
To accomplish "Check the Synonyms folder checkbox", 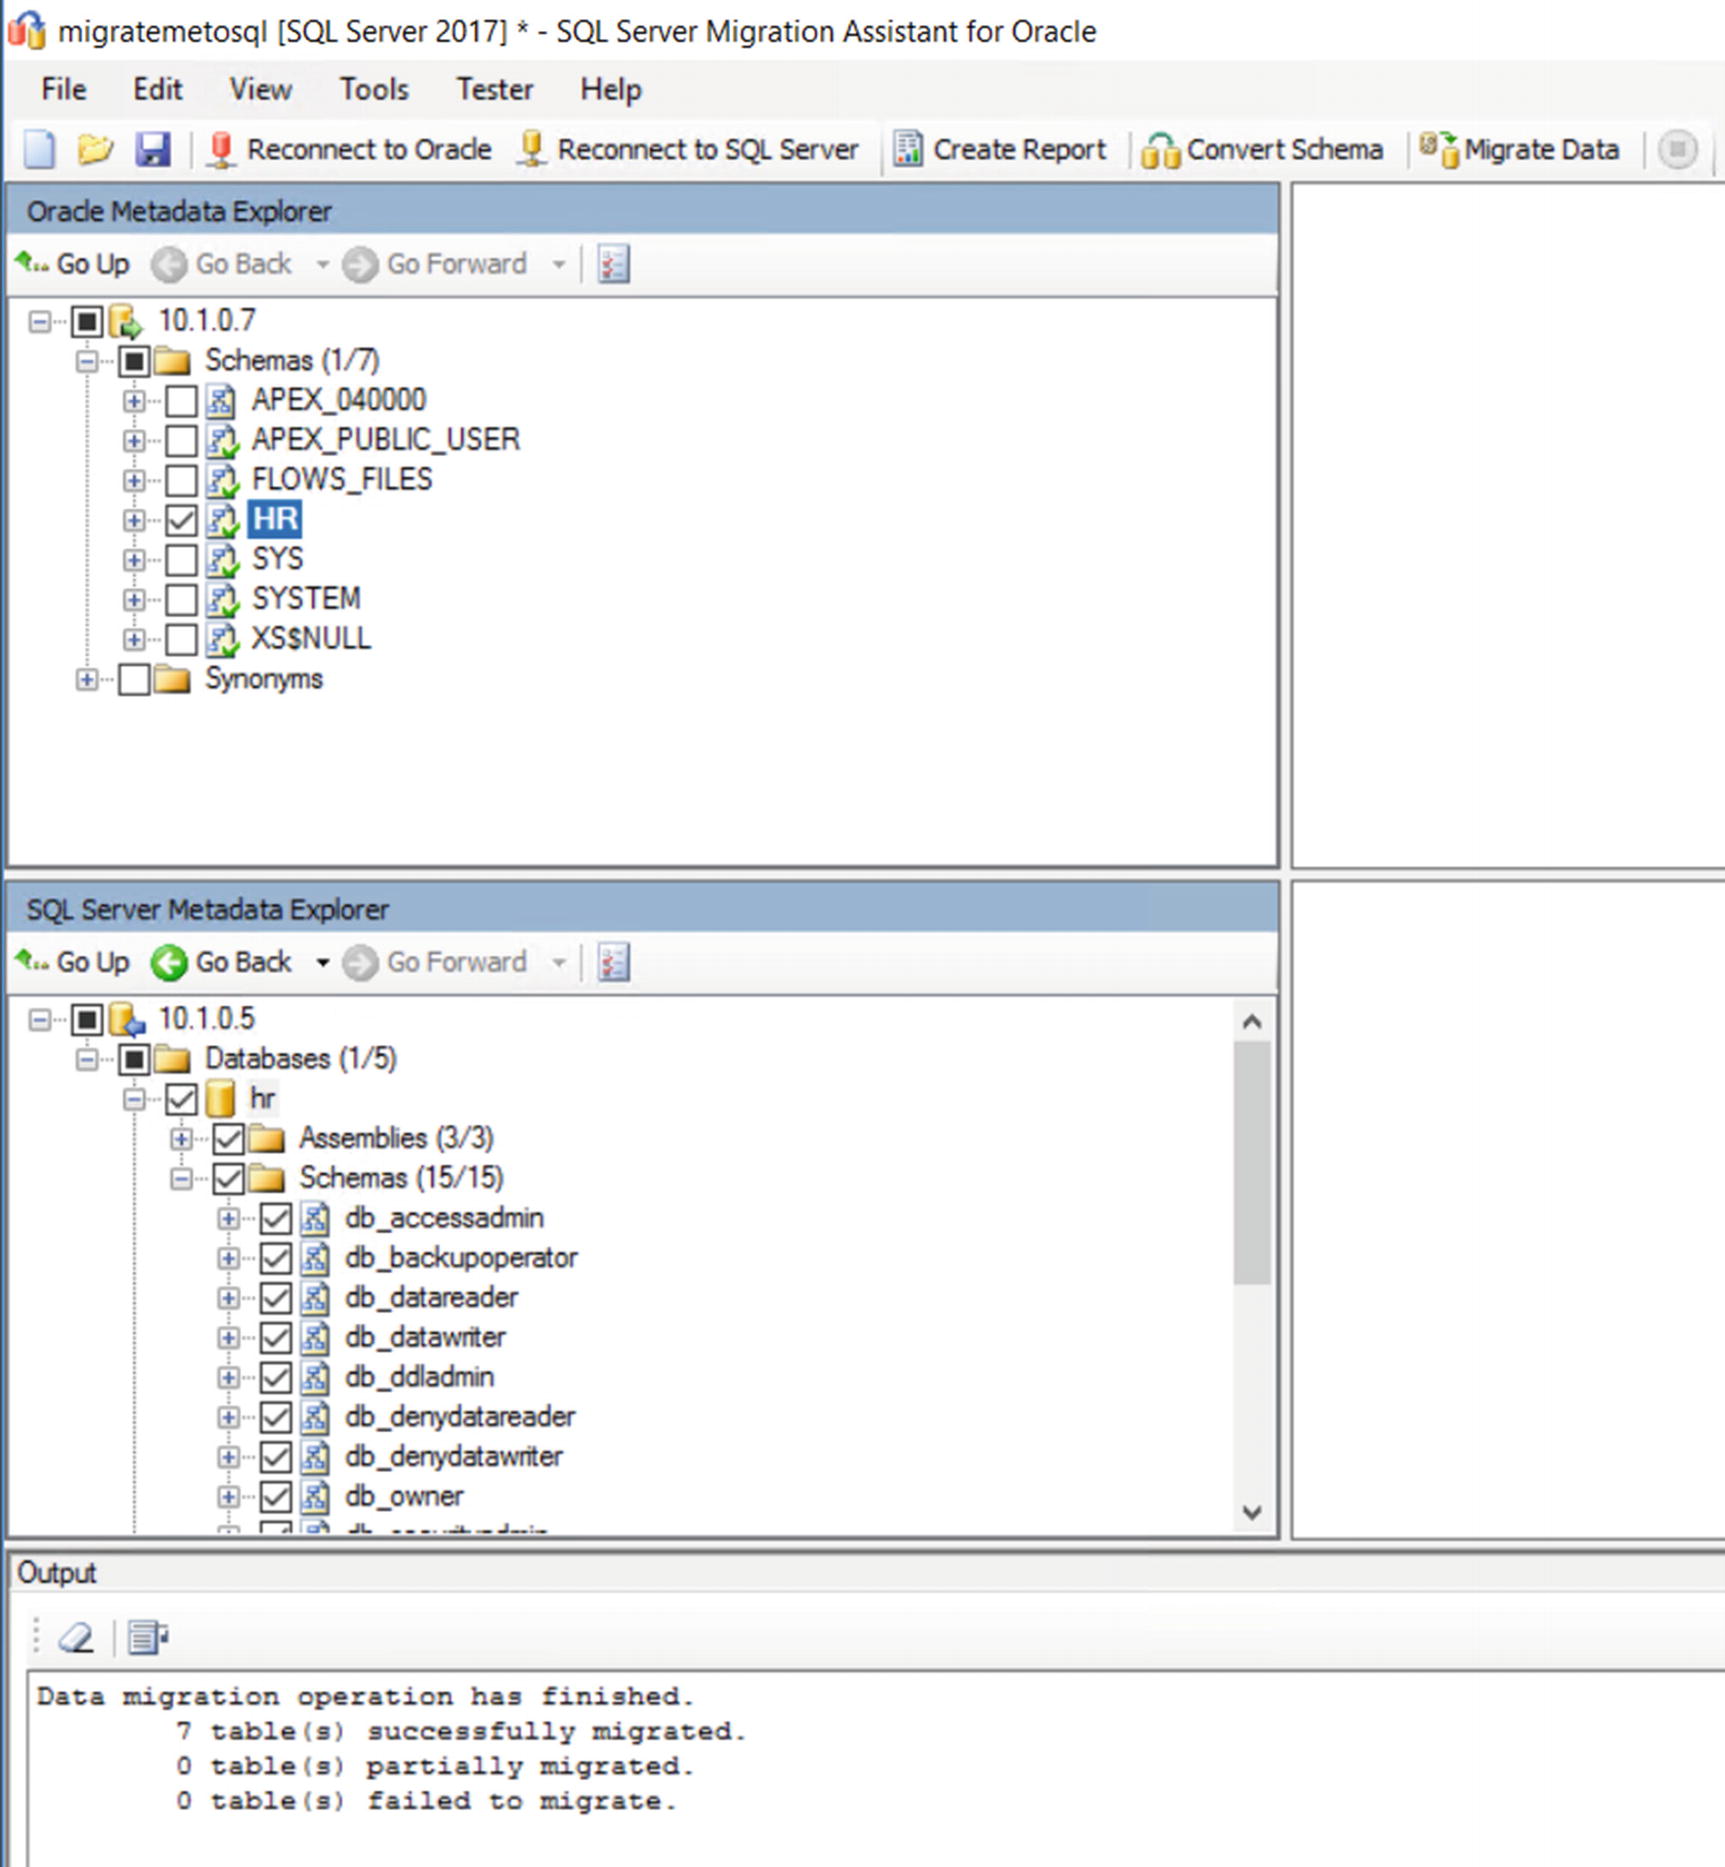I will click(x=134, y=680).
